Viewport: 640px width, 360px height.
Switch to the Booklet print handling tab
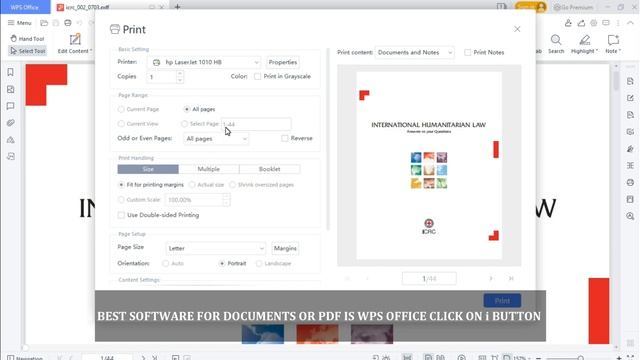[269, 169]
